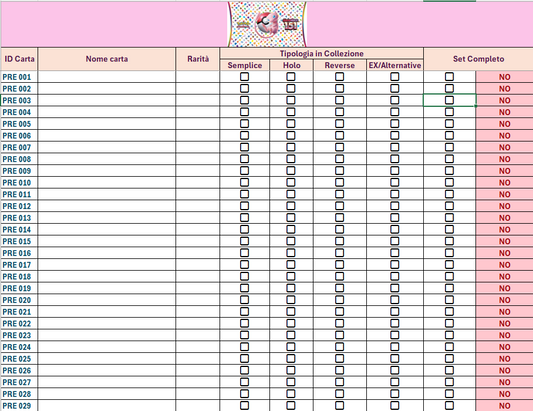Select the Semplice column header

tap(245, 65)
